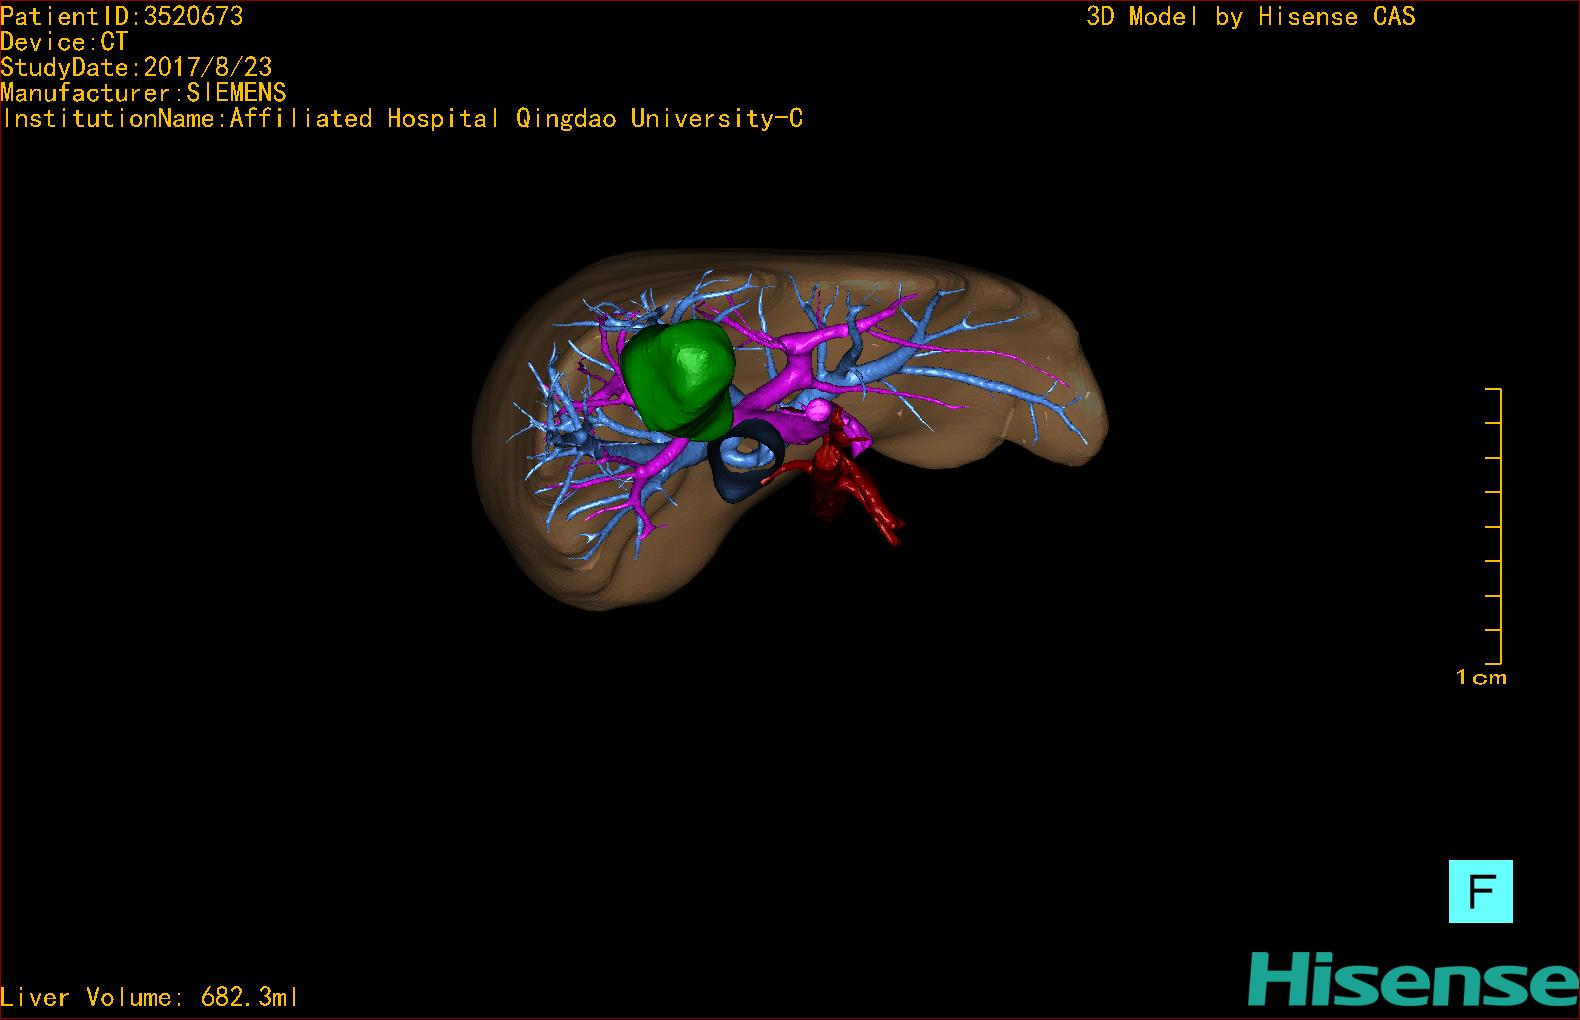This screenshot has width=1580, height=1020.
Task: Click the InstitutionName Affiliated Hospital Qingdao University-C line
Action: click(x=402, y=119)
